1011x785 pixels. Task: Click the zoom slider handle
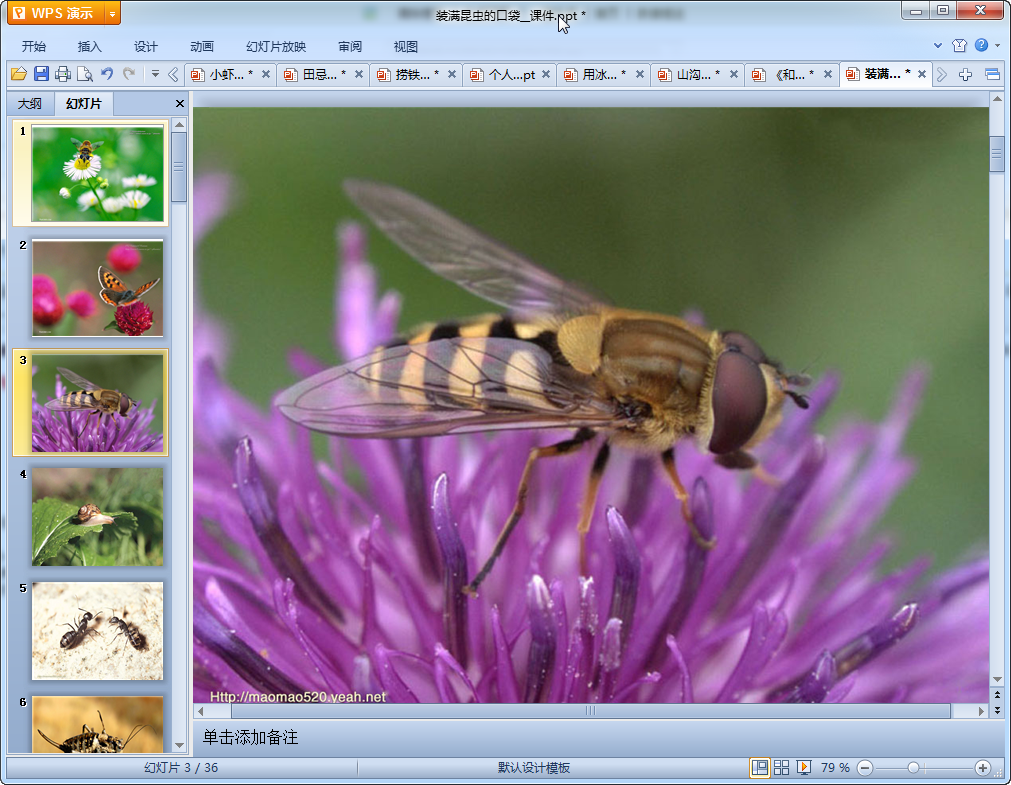coord(913,768)
